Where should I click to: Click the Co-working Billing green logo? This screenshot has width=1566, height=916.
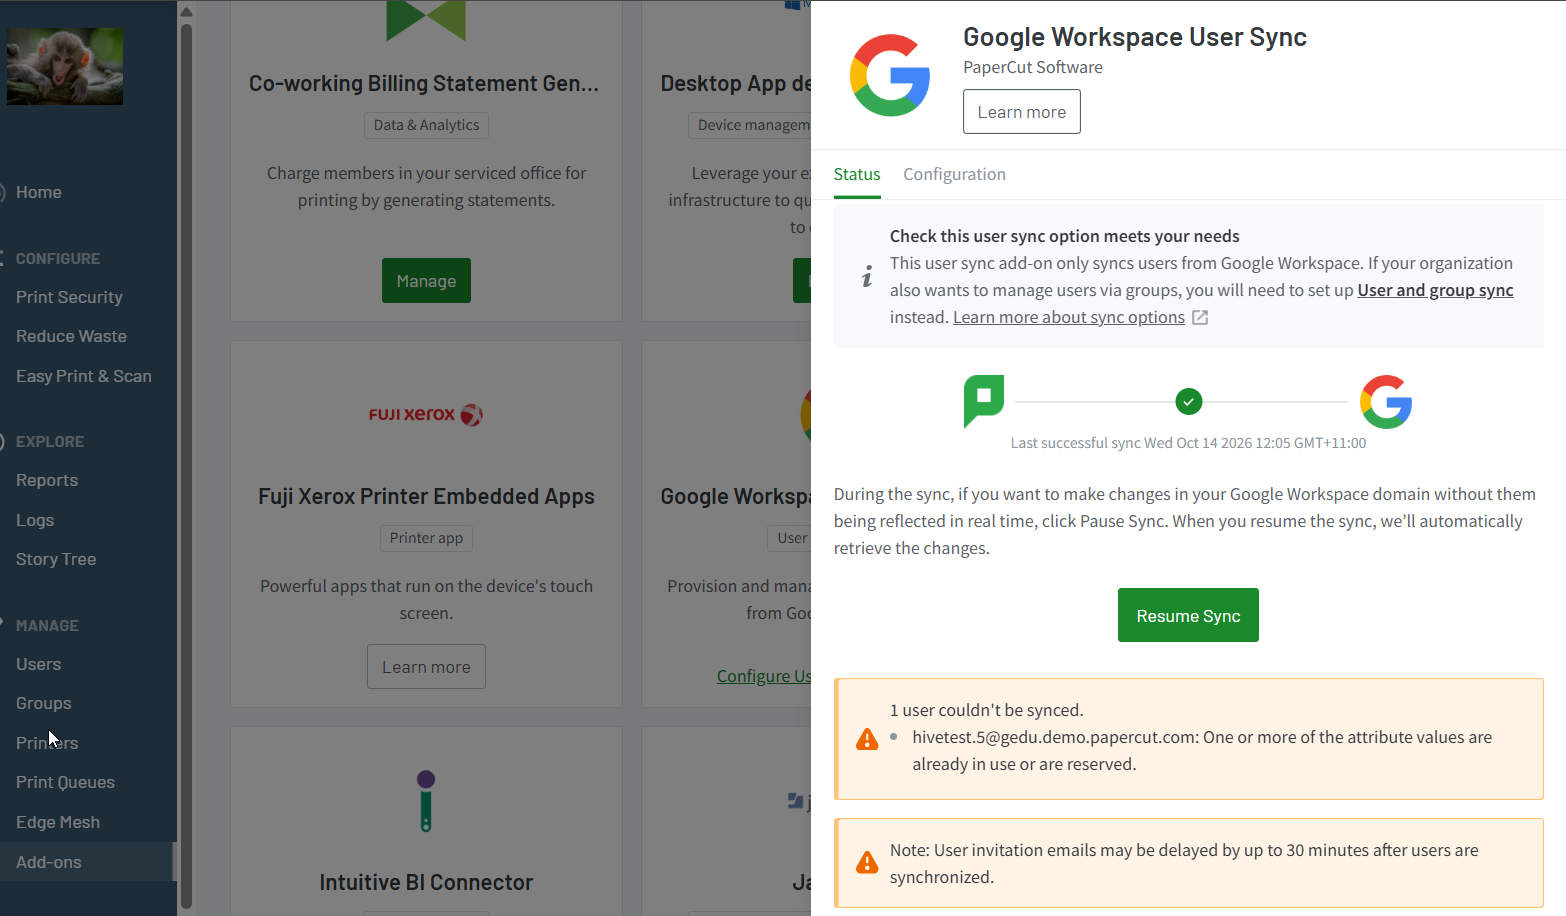coord(426,20)
